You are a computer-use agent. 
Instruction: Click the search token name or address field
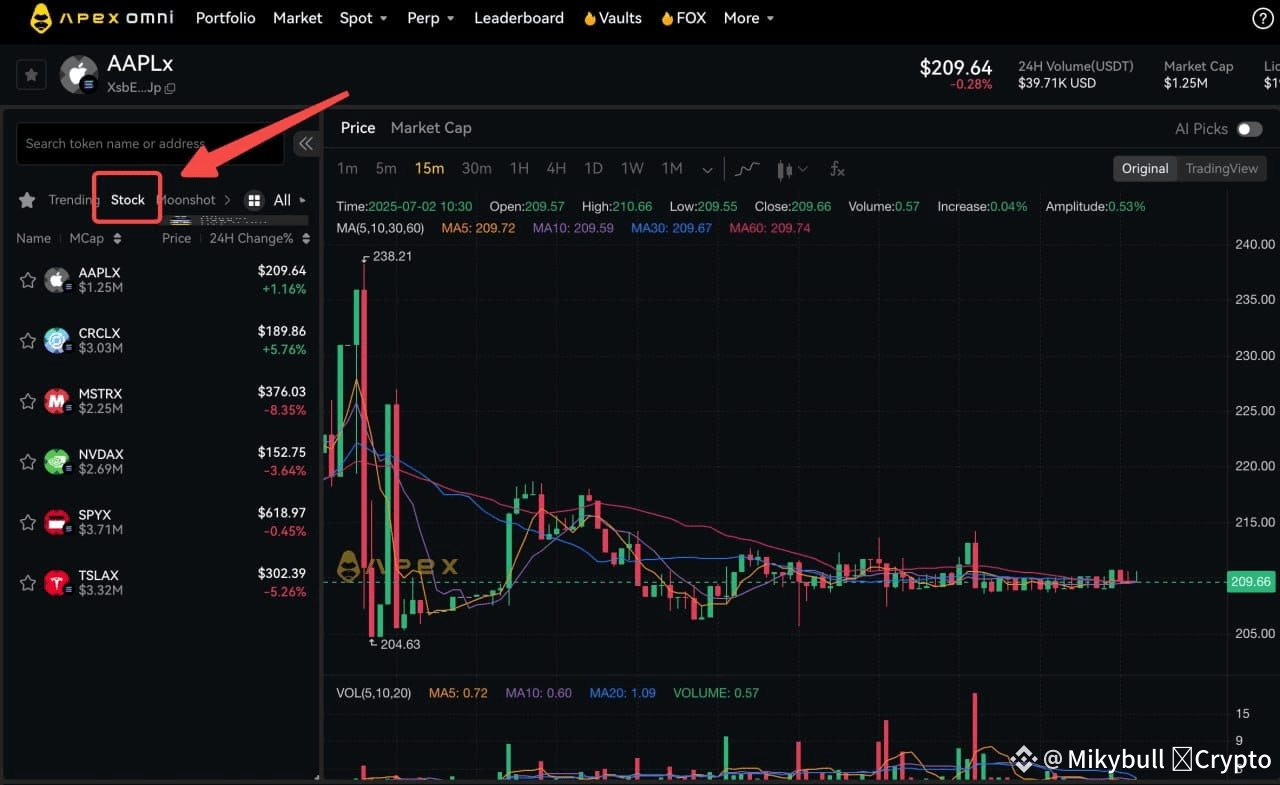[151, 144]
